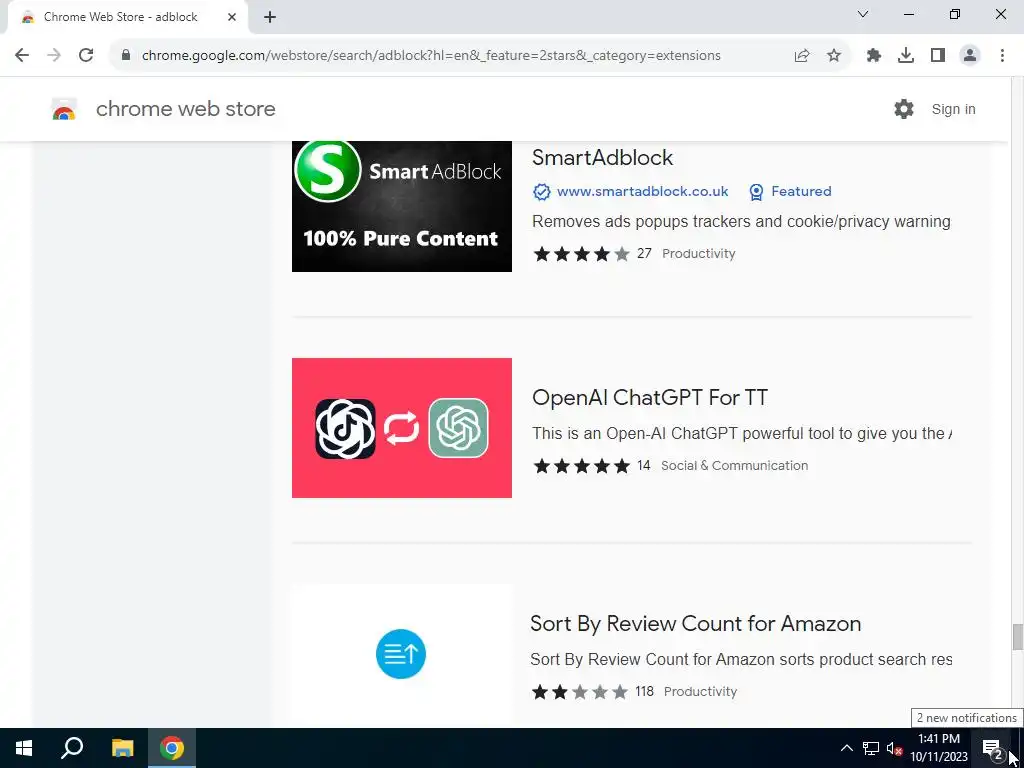Click the verified publisher badge icon

pos(541,191)
